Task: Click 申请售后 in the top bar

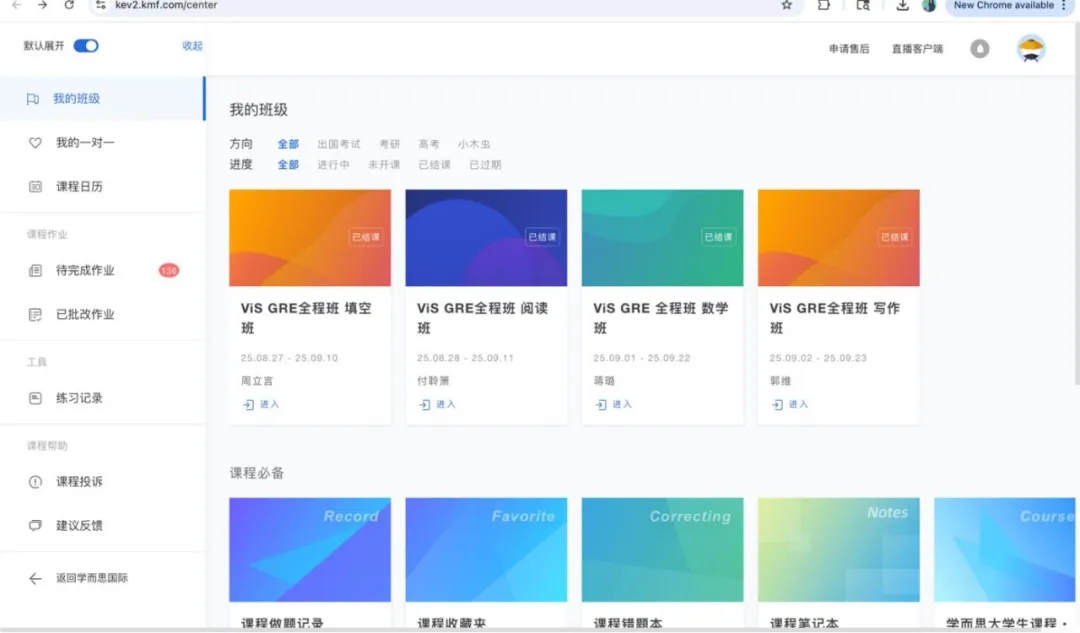Action: [849, 49]
